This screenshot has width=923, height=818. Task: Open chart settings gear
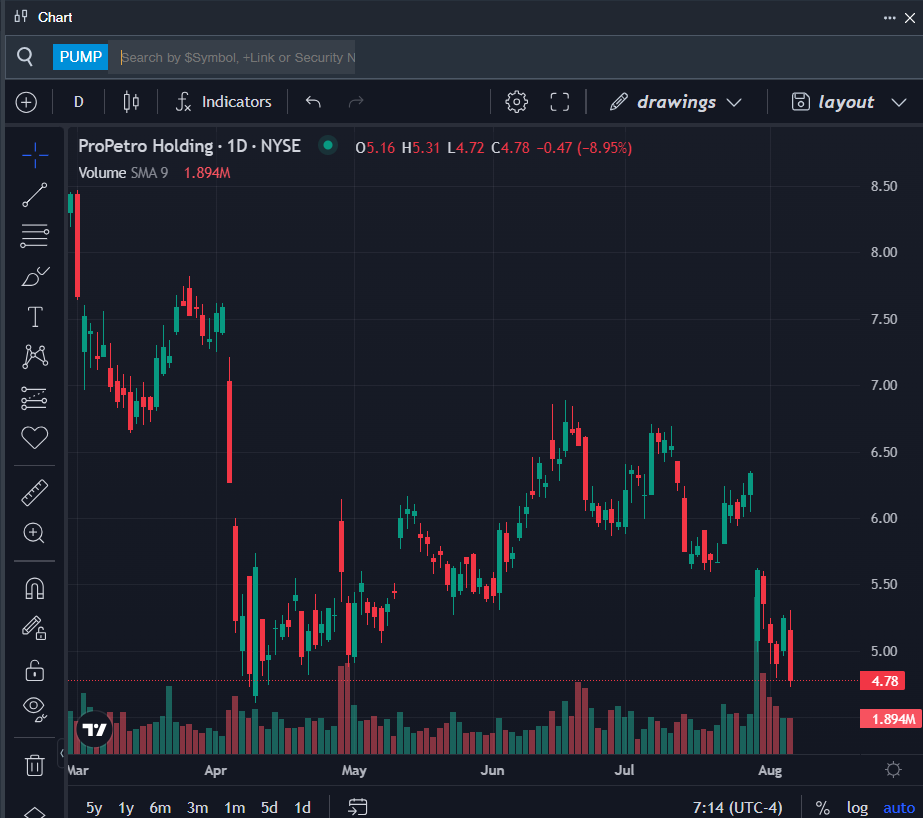point(516,102)
